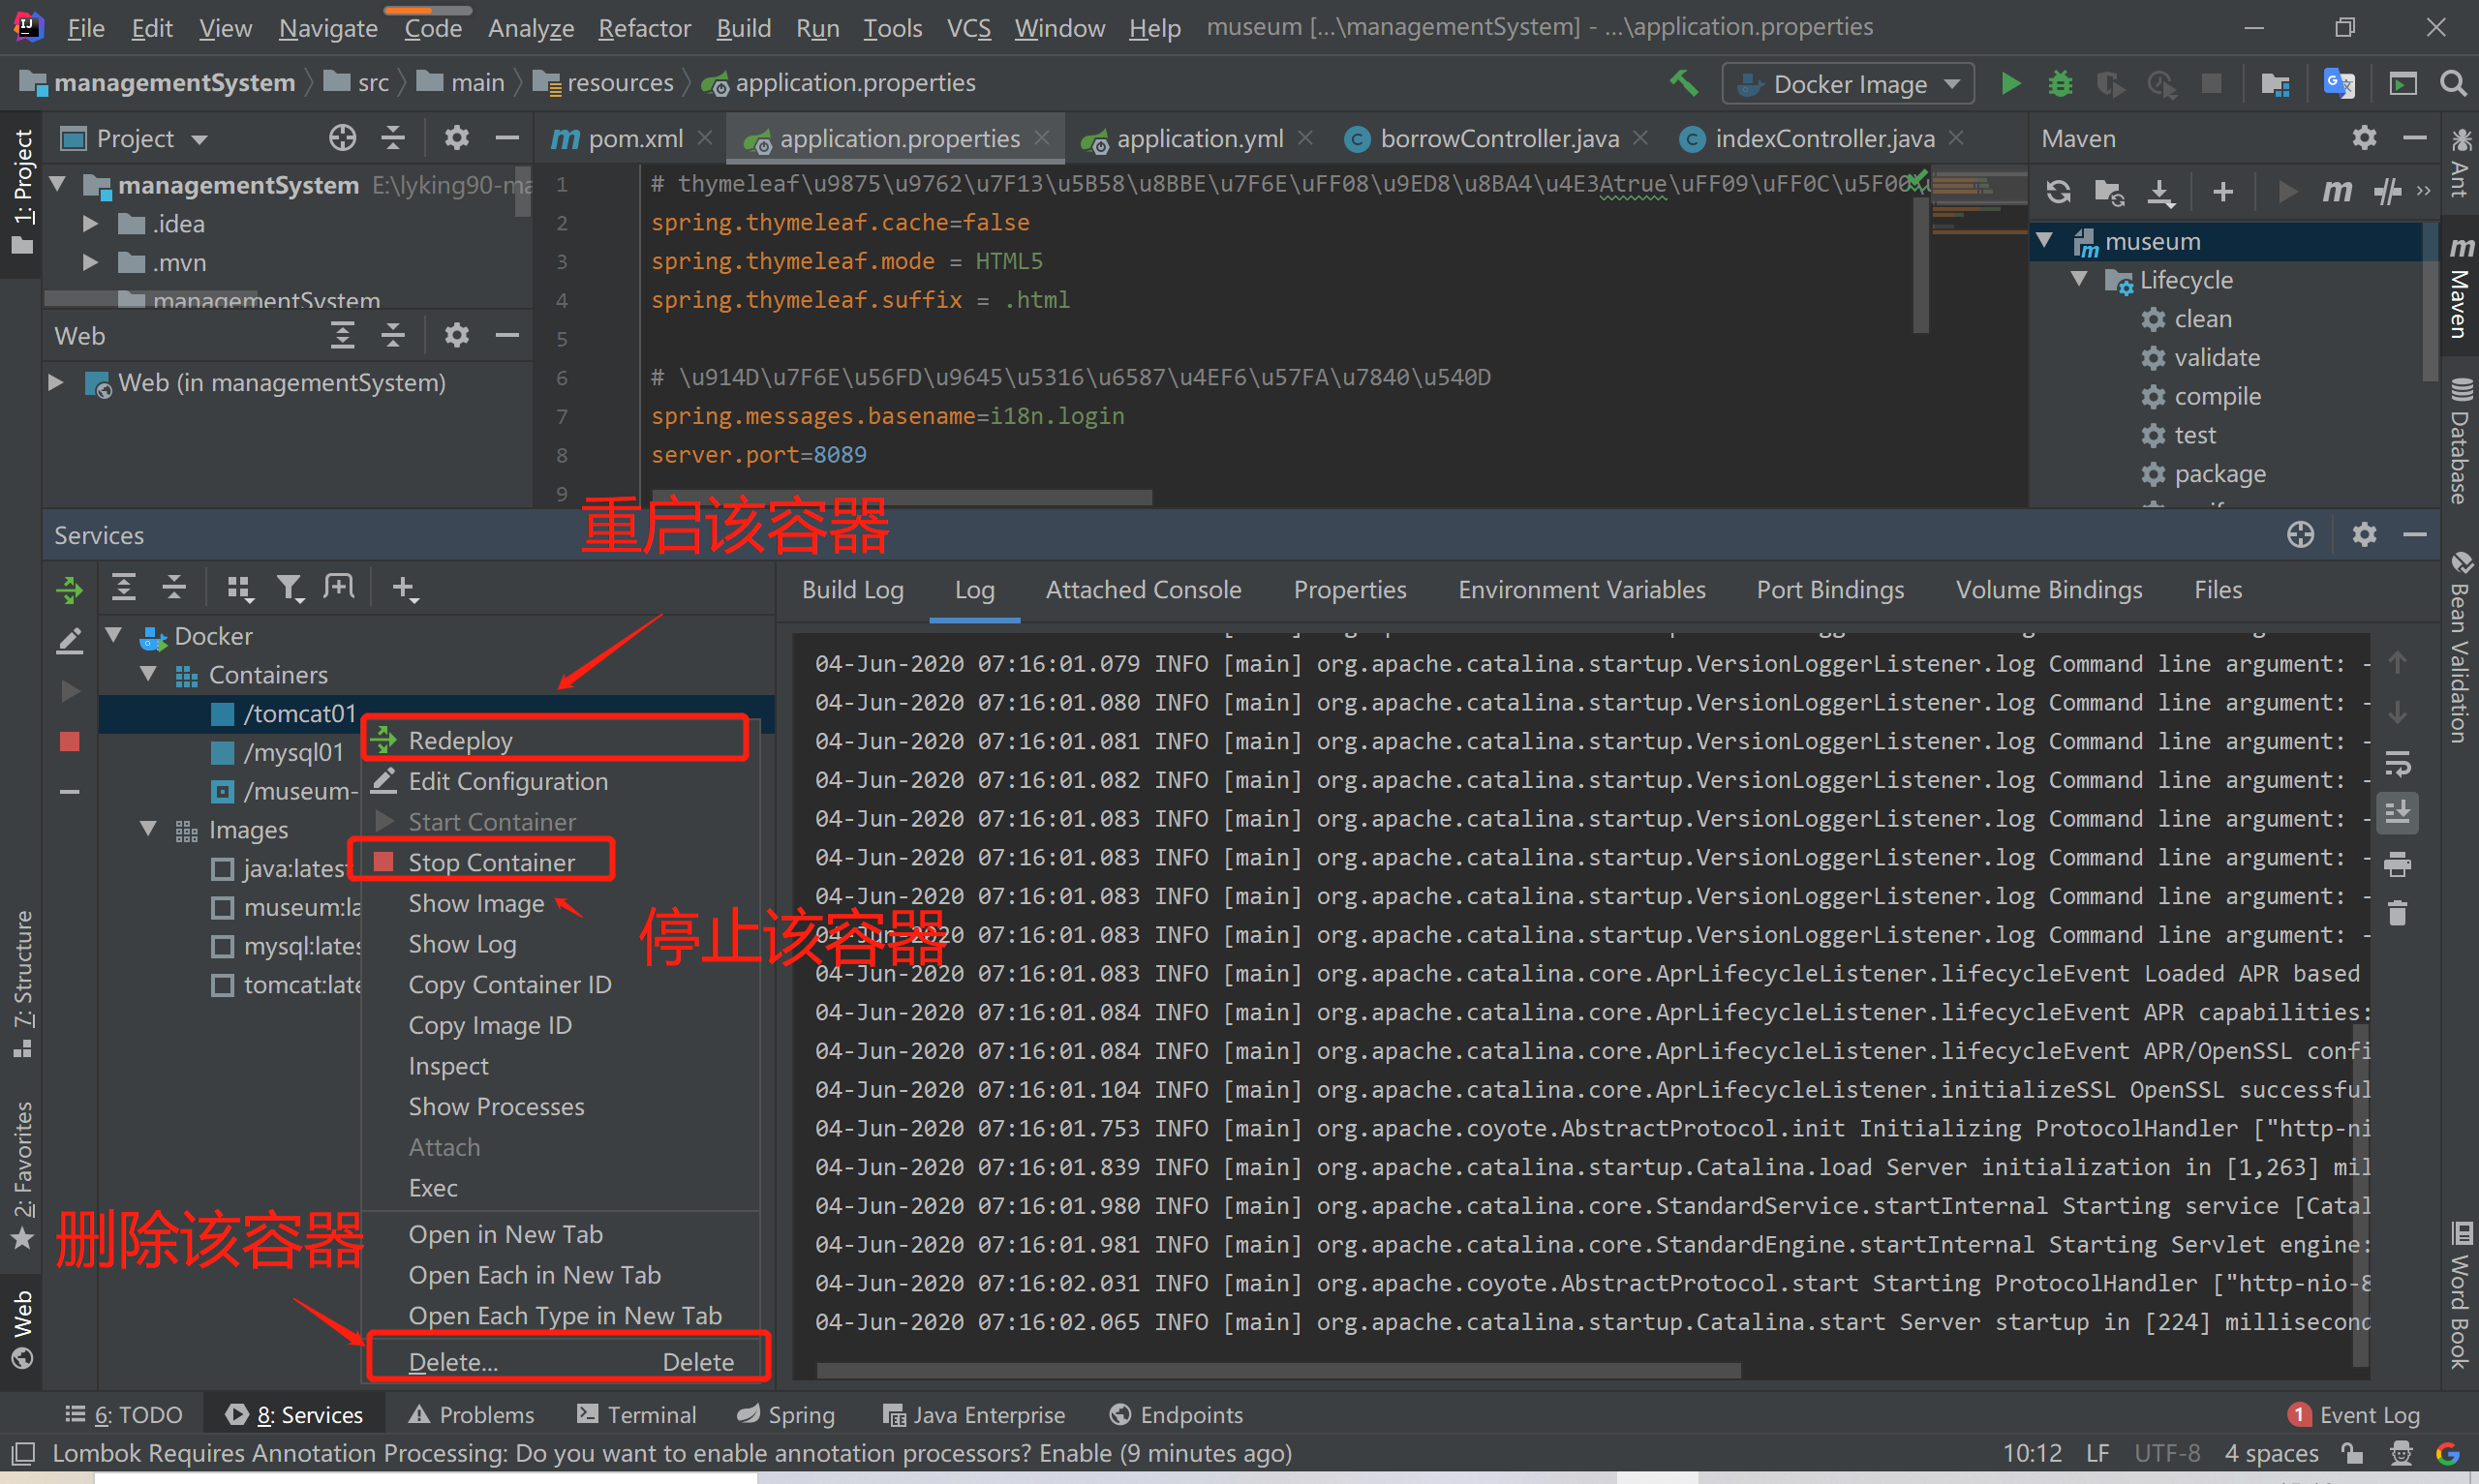Expand the .idea folder
The width and height of the screenshot is (2479, 1484).
point(90,223)
